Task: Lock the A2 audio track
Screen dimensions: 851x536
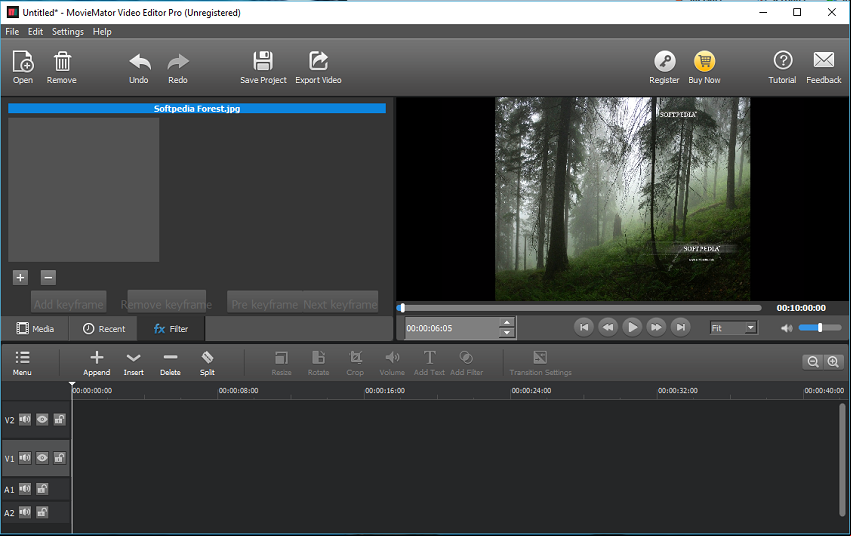Action: tap(42, 512)
